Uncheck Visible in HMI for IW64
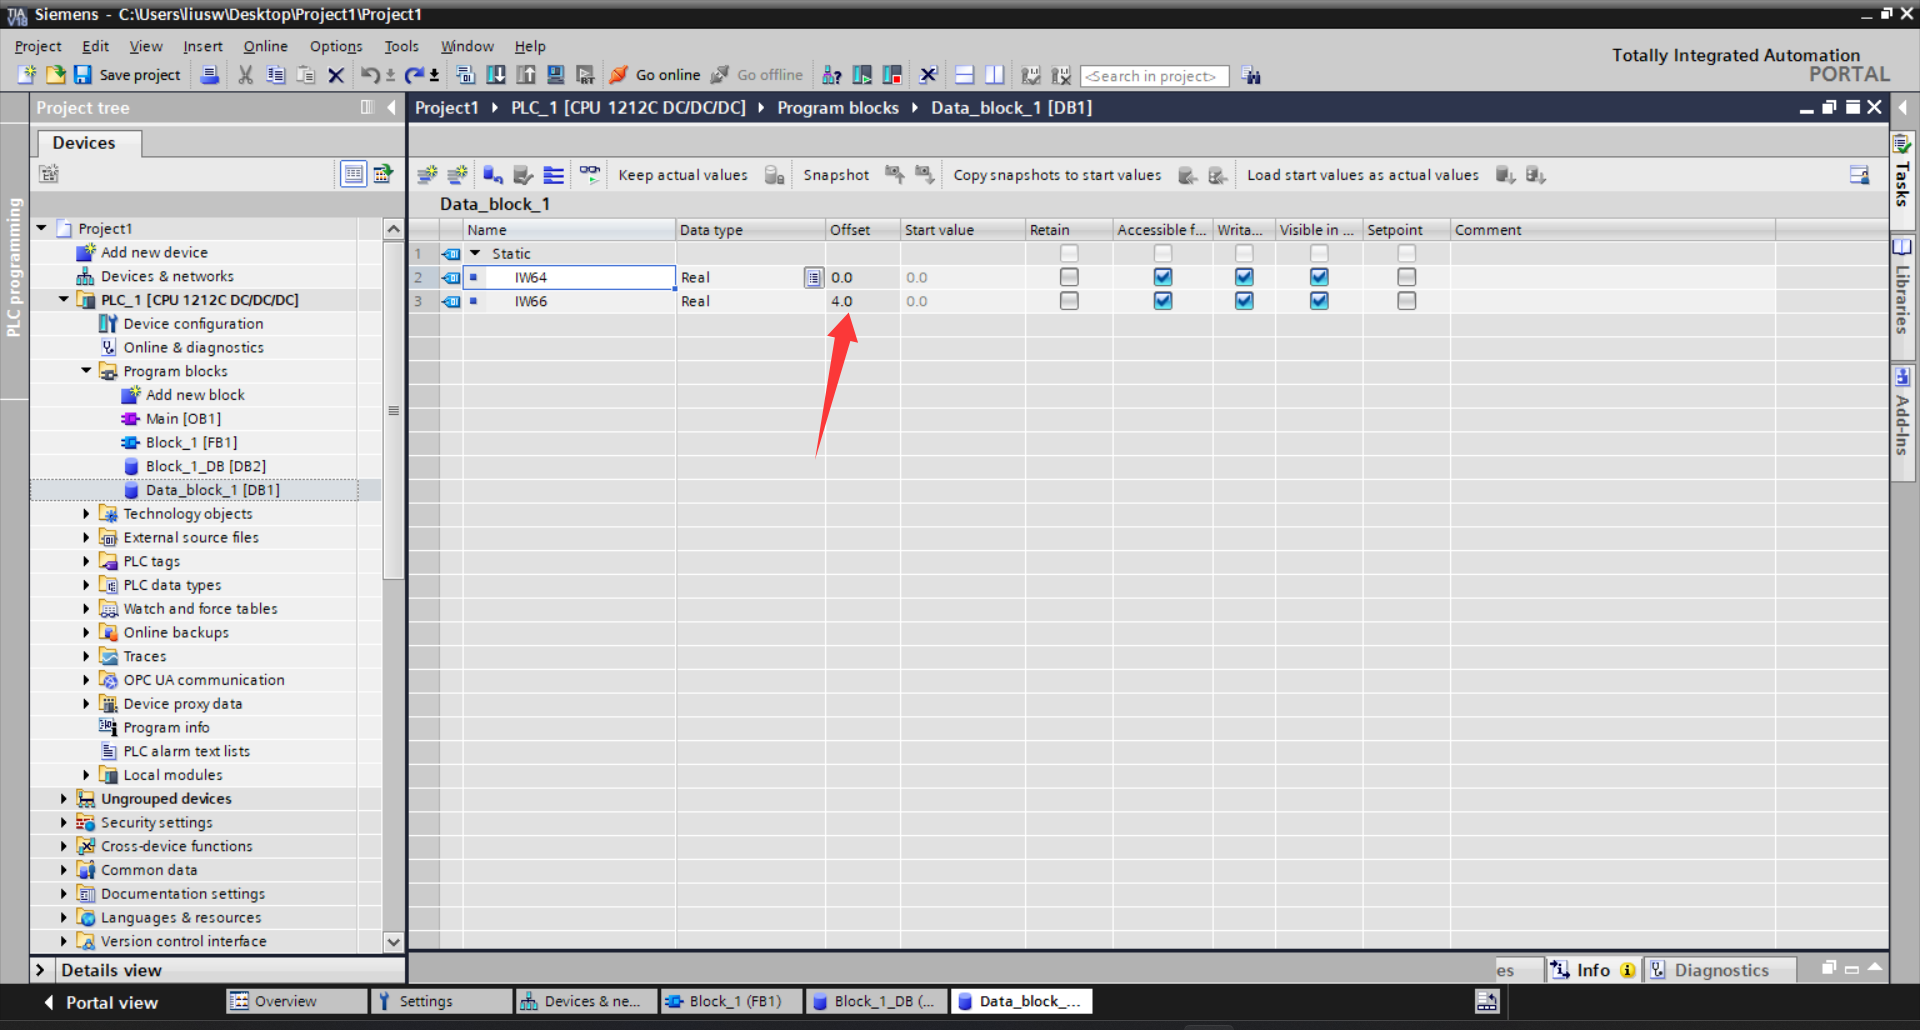This screenshot has height=1030, width=1920. [1319, 277]
